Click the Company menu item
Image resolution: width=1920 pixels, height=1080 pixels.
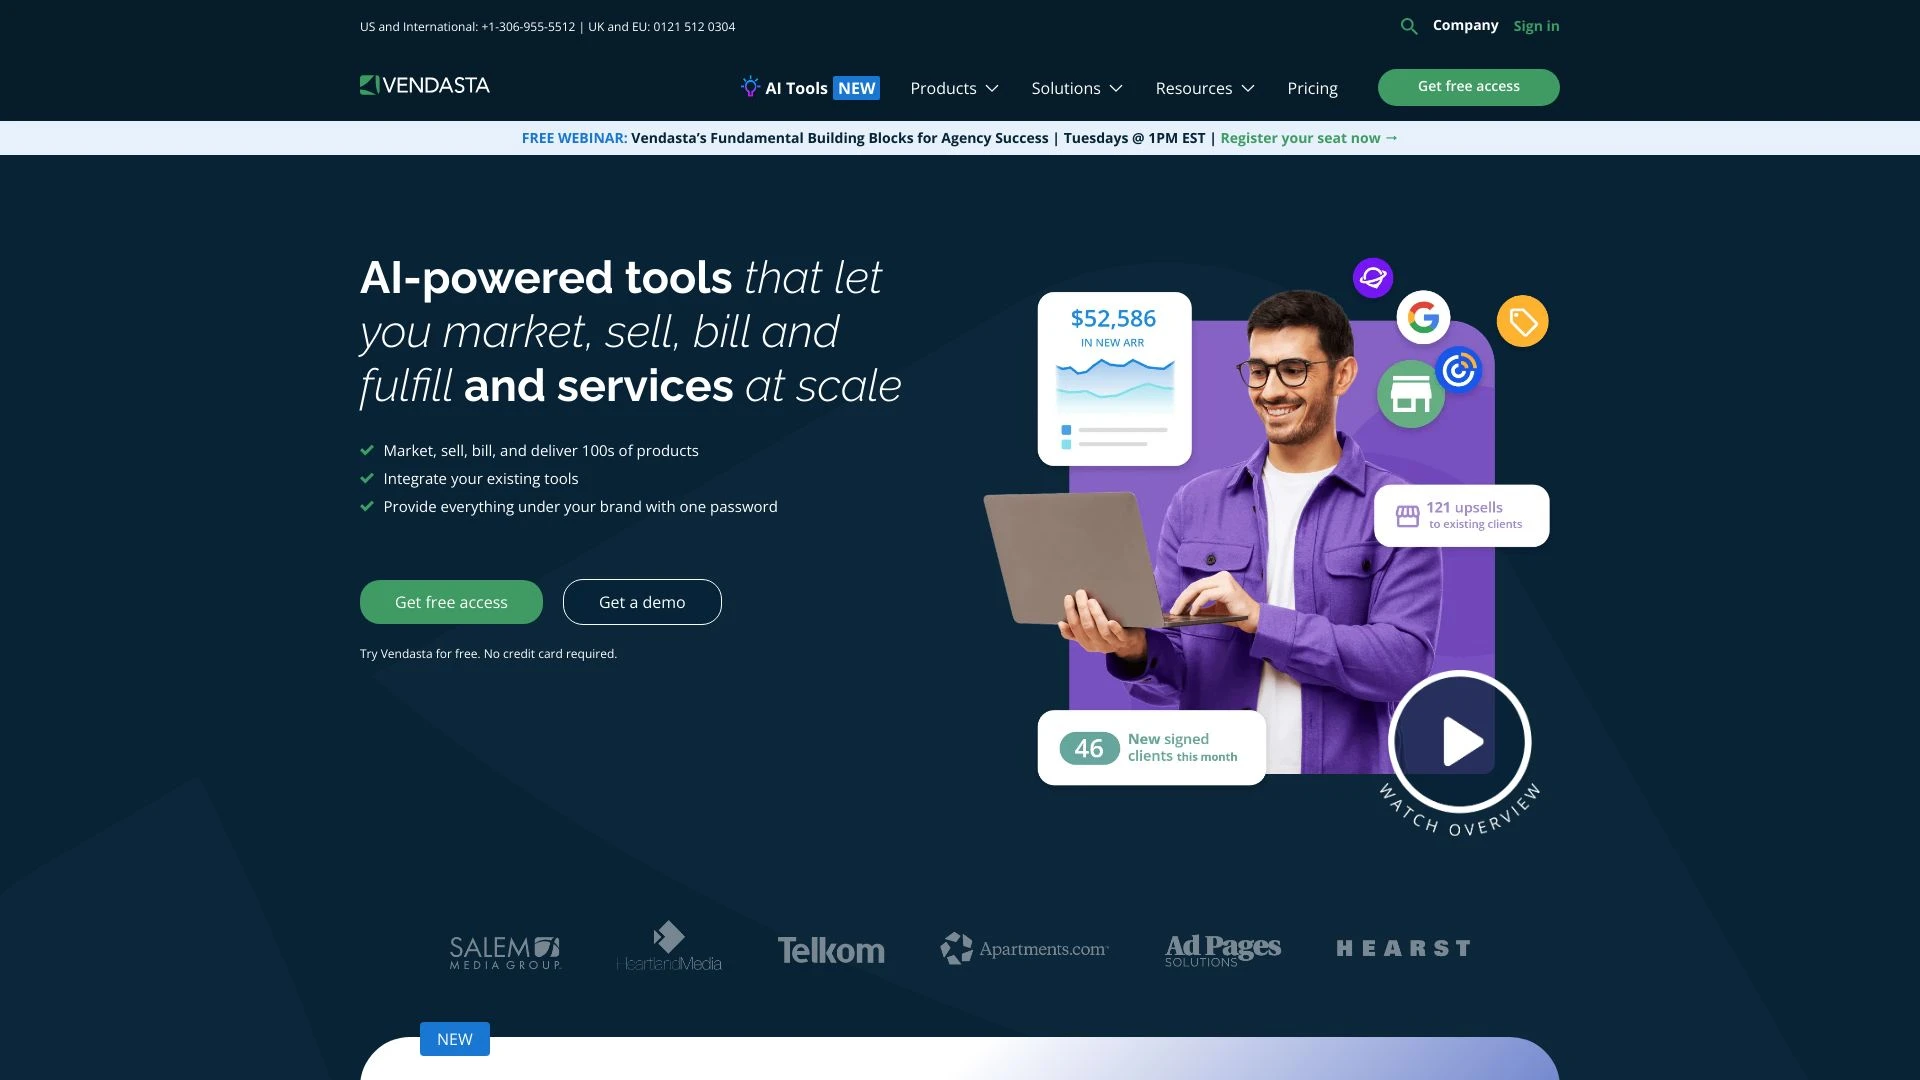pos(1465,25)
